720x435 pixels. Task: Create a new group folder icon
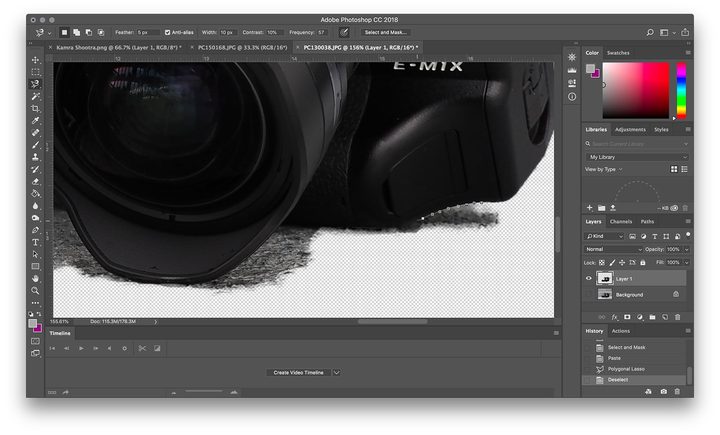tap(652, 317)
